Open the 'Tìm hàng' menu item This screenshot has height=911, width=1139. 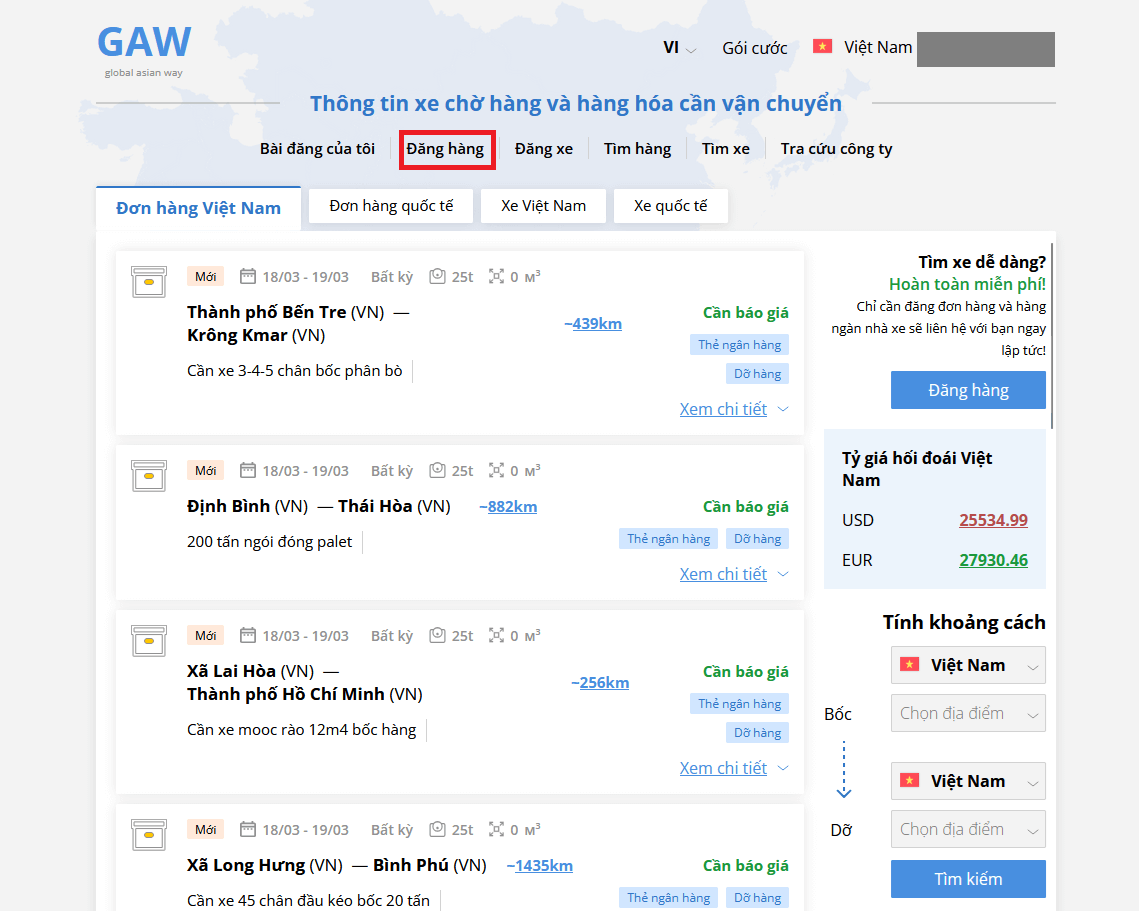coord(637,149)
